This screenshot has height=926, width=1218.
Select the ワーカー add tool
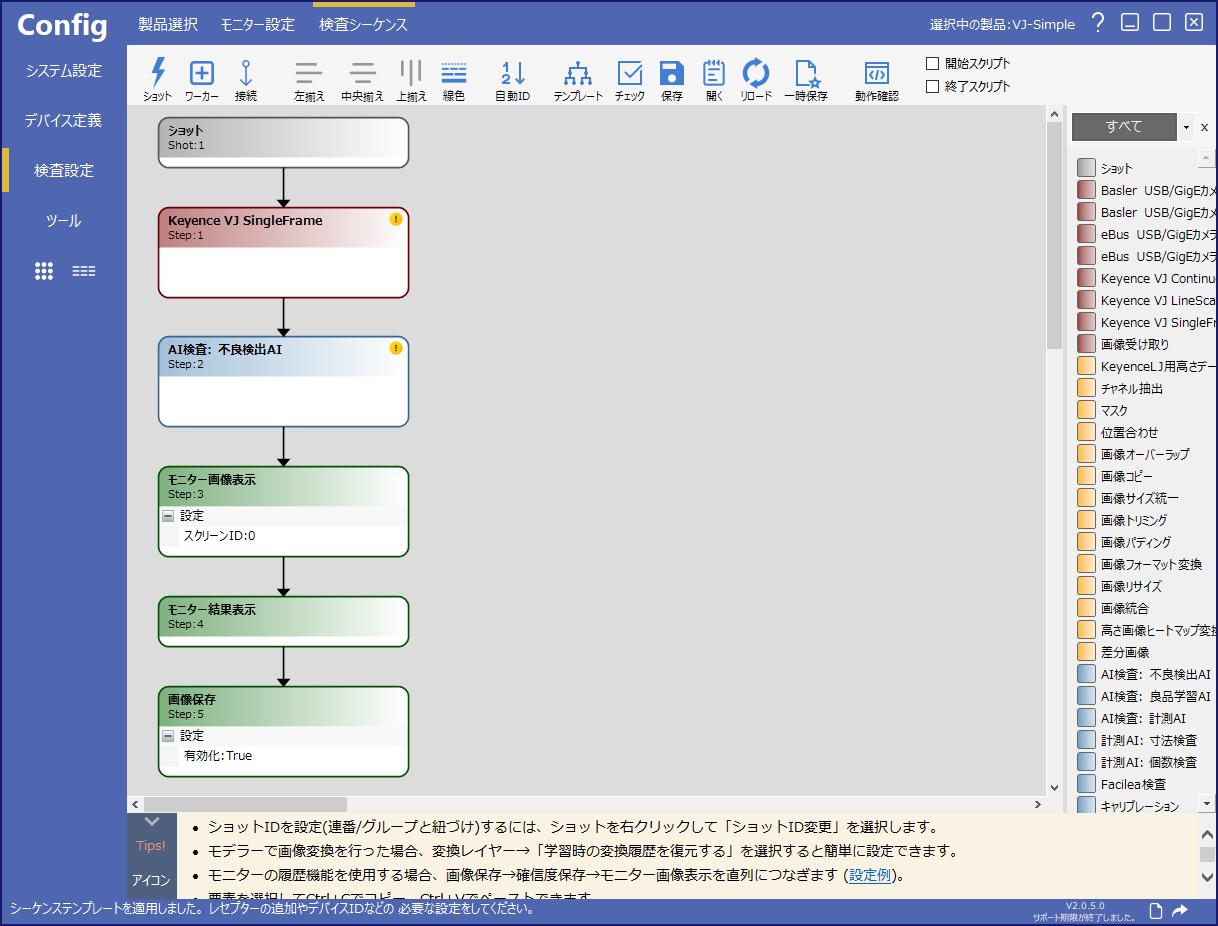click(x=202, y=73)
